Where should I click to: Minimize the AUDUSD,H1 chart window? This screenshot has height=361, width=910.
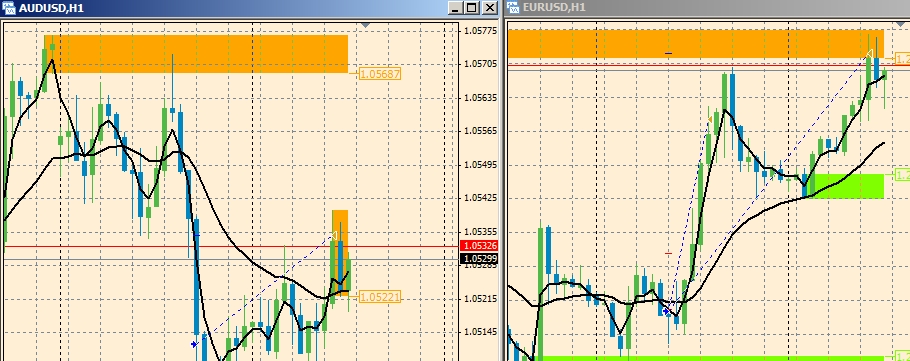click(456, 8)
